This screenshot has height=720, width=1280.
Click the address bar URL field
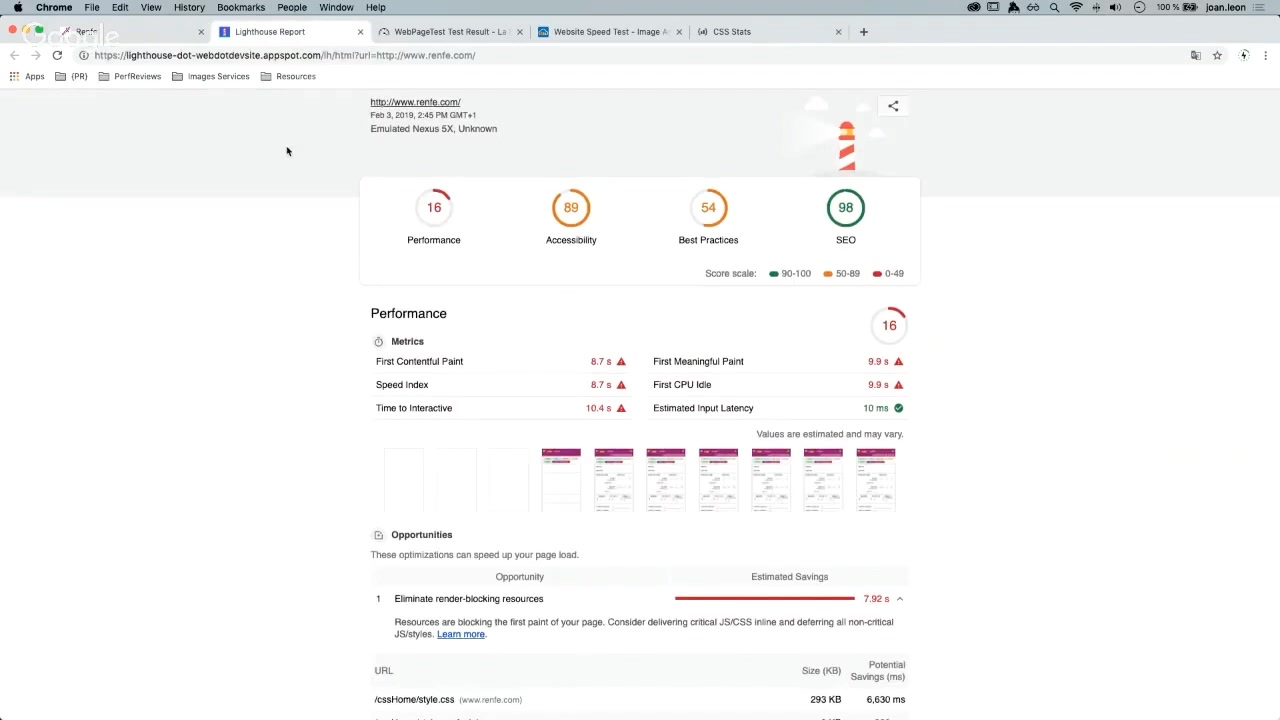click(x=630, y=55)
